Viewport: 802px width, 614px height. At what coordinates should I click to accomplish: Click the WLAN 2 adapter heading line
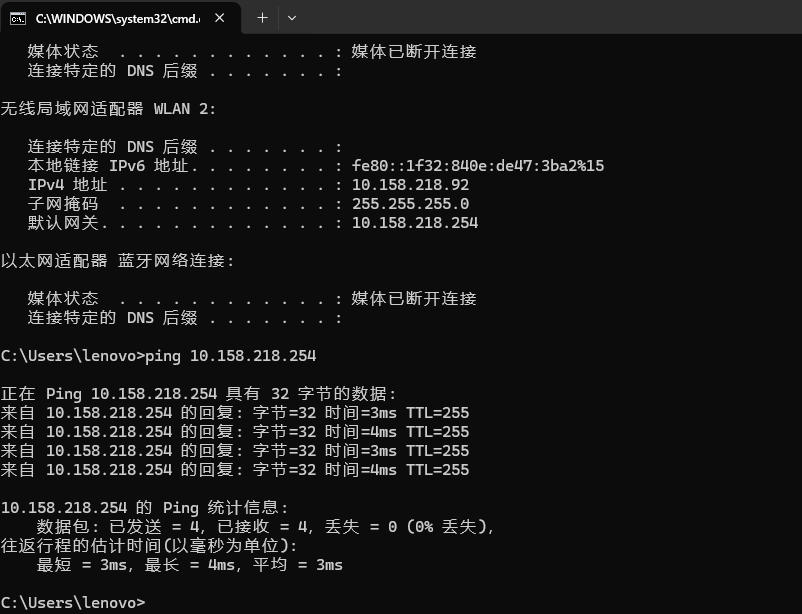108,109
